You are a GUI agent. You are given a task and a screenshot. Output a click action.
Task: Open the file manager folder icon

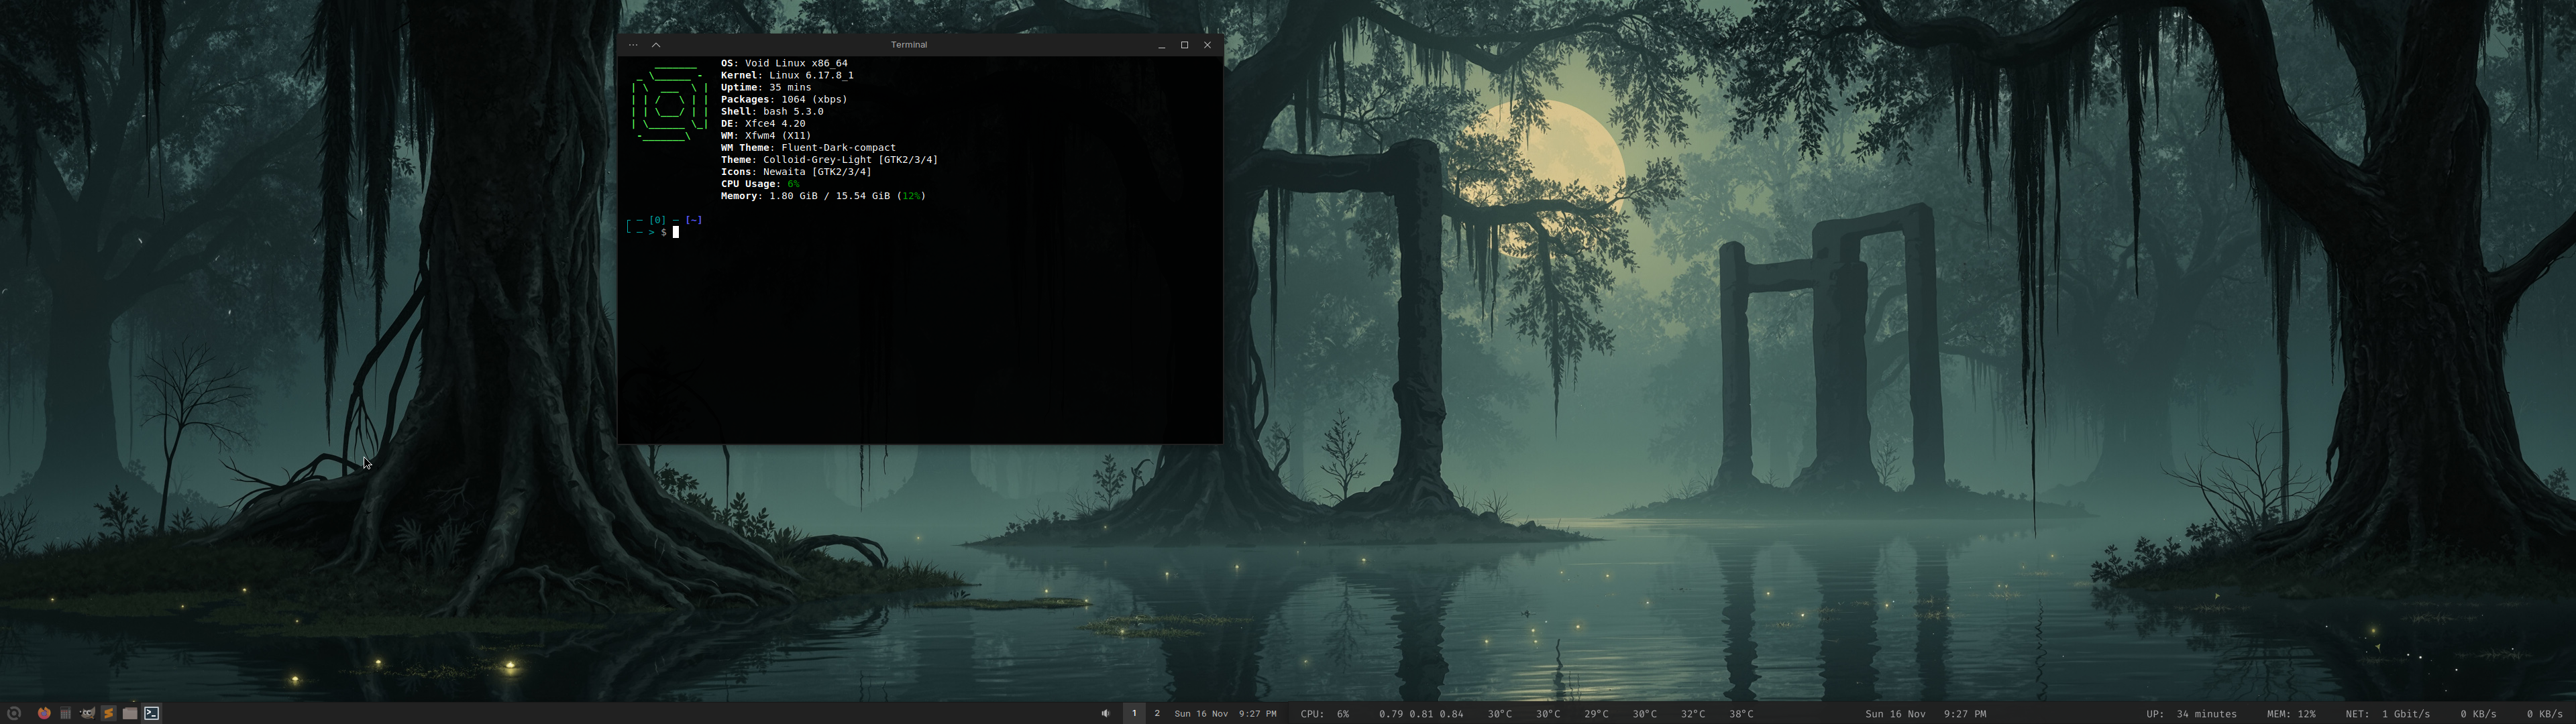pos(130,713)
